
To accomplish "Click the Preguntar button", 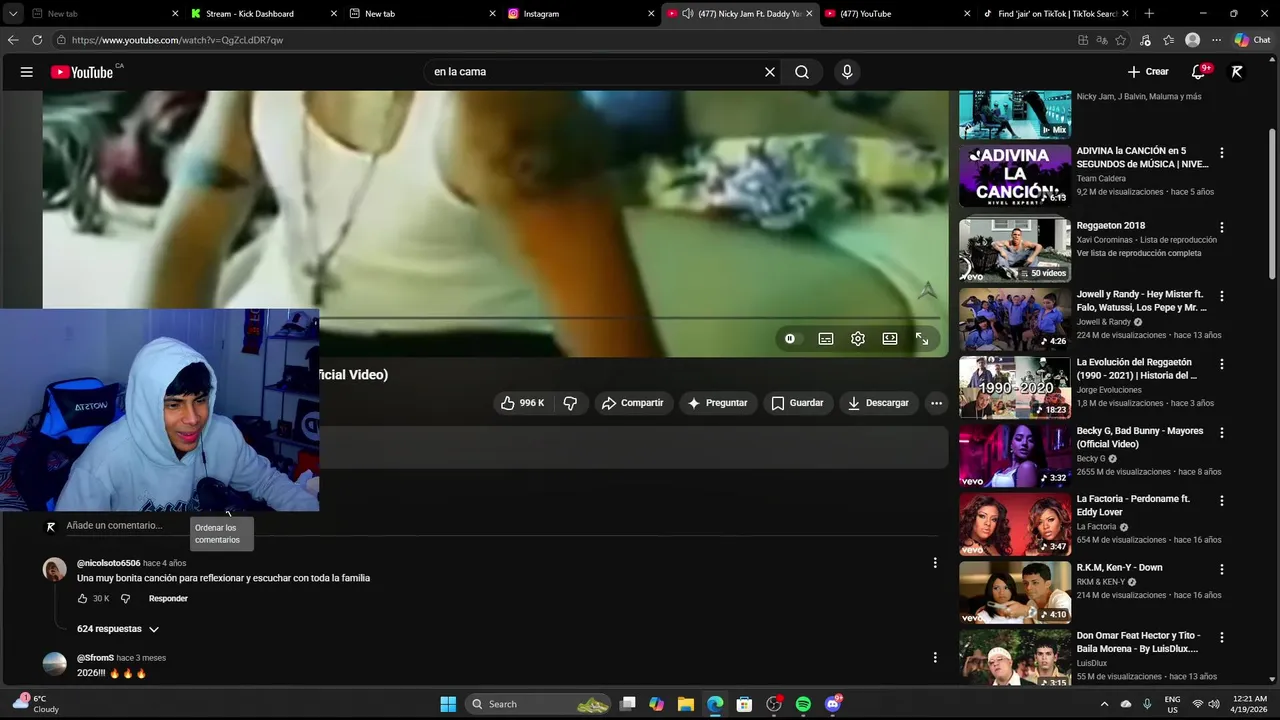I will (718, 403).
